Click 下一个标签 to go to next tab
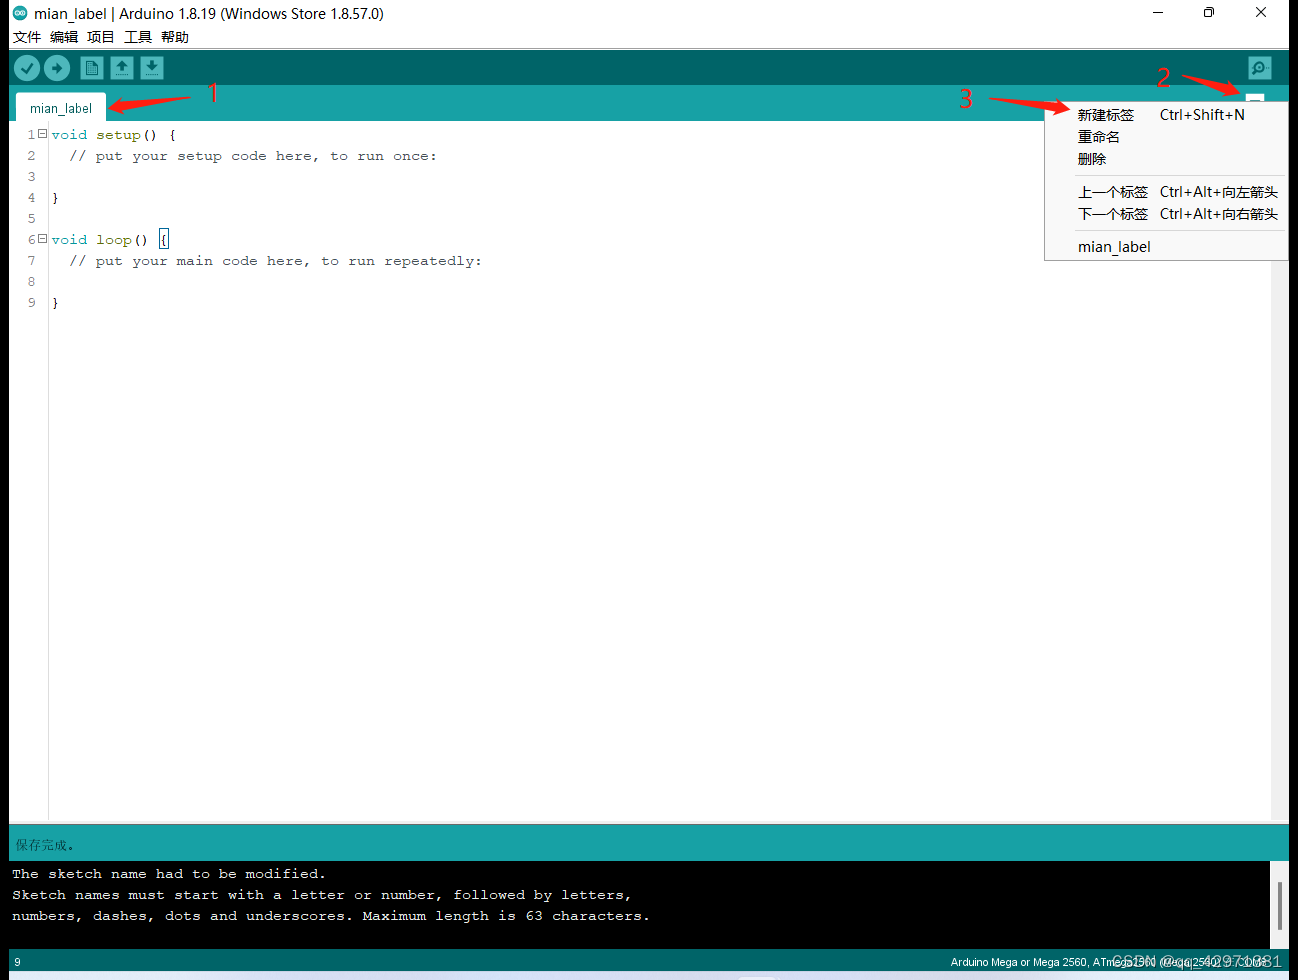This screenshot has width=1298, height=980. (1113, 213)
